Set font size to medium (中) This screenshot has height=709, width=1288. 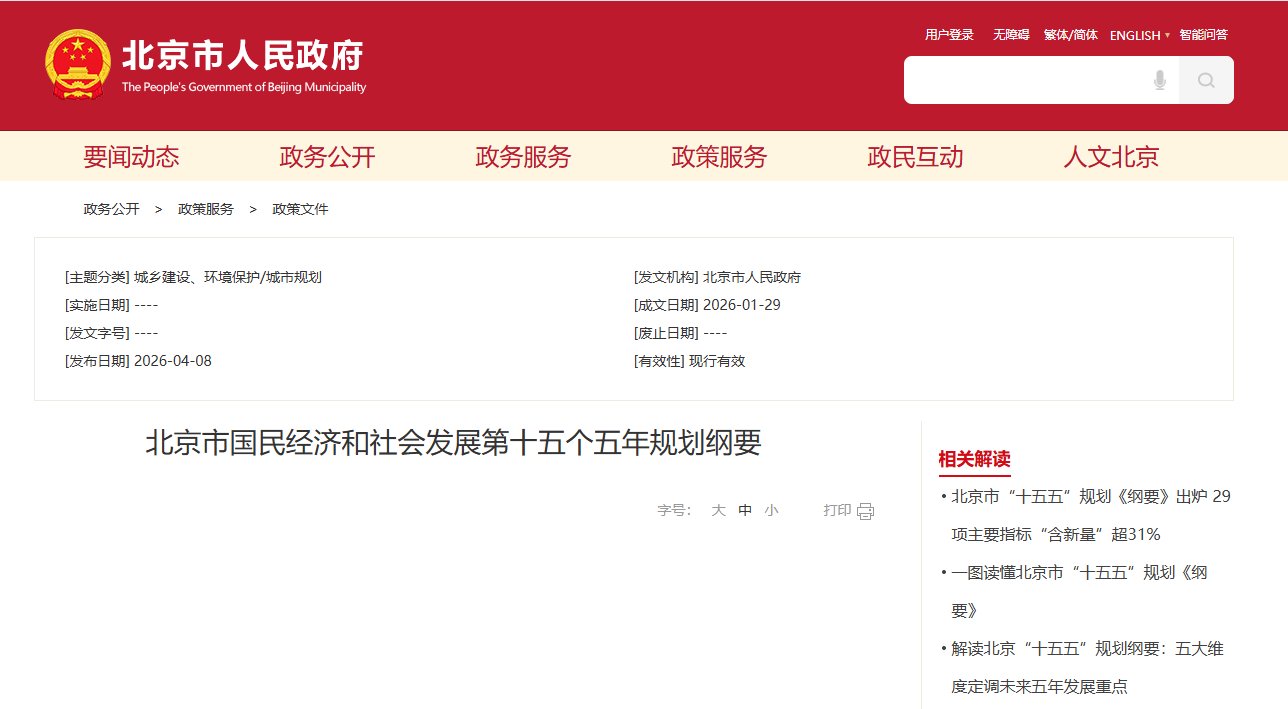point(745,510)
